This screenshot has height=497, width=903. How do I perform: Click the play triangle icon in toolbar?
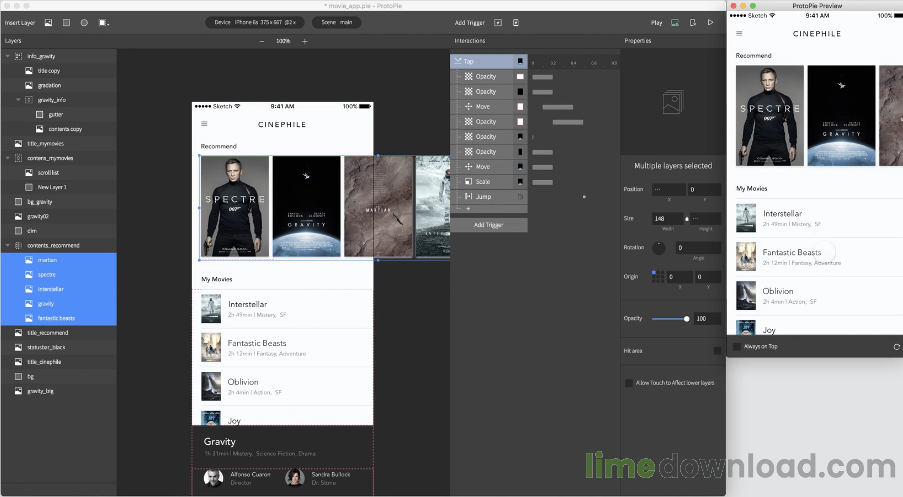pyautogui.click(x=711, y=22)
